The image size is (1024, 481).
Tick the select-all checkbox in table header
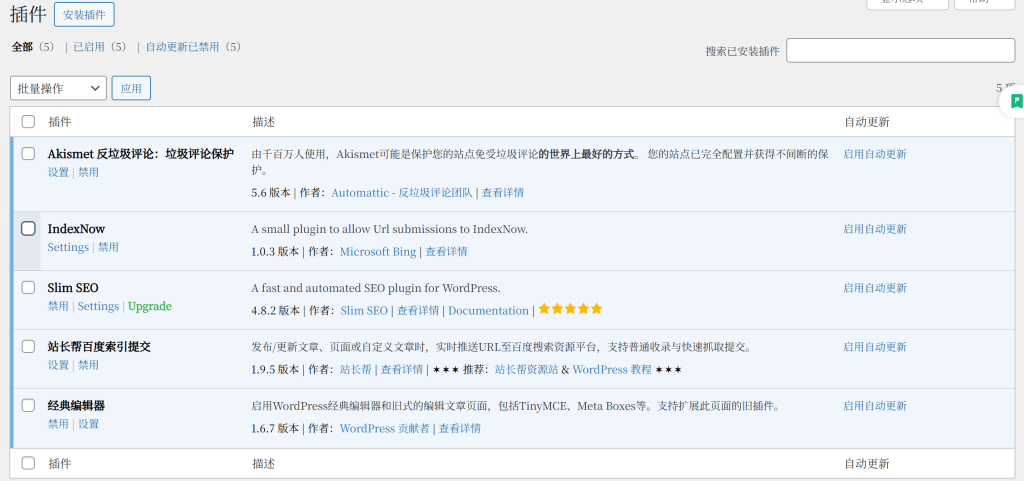click(x=28, y=121)
